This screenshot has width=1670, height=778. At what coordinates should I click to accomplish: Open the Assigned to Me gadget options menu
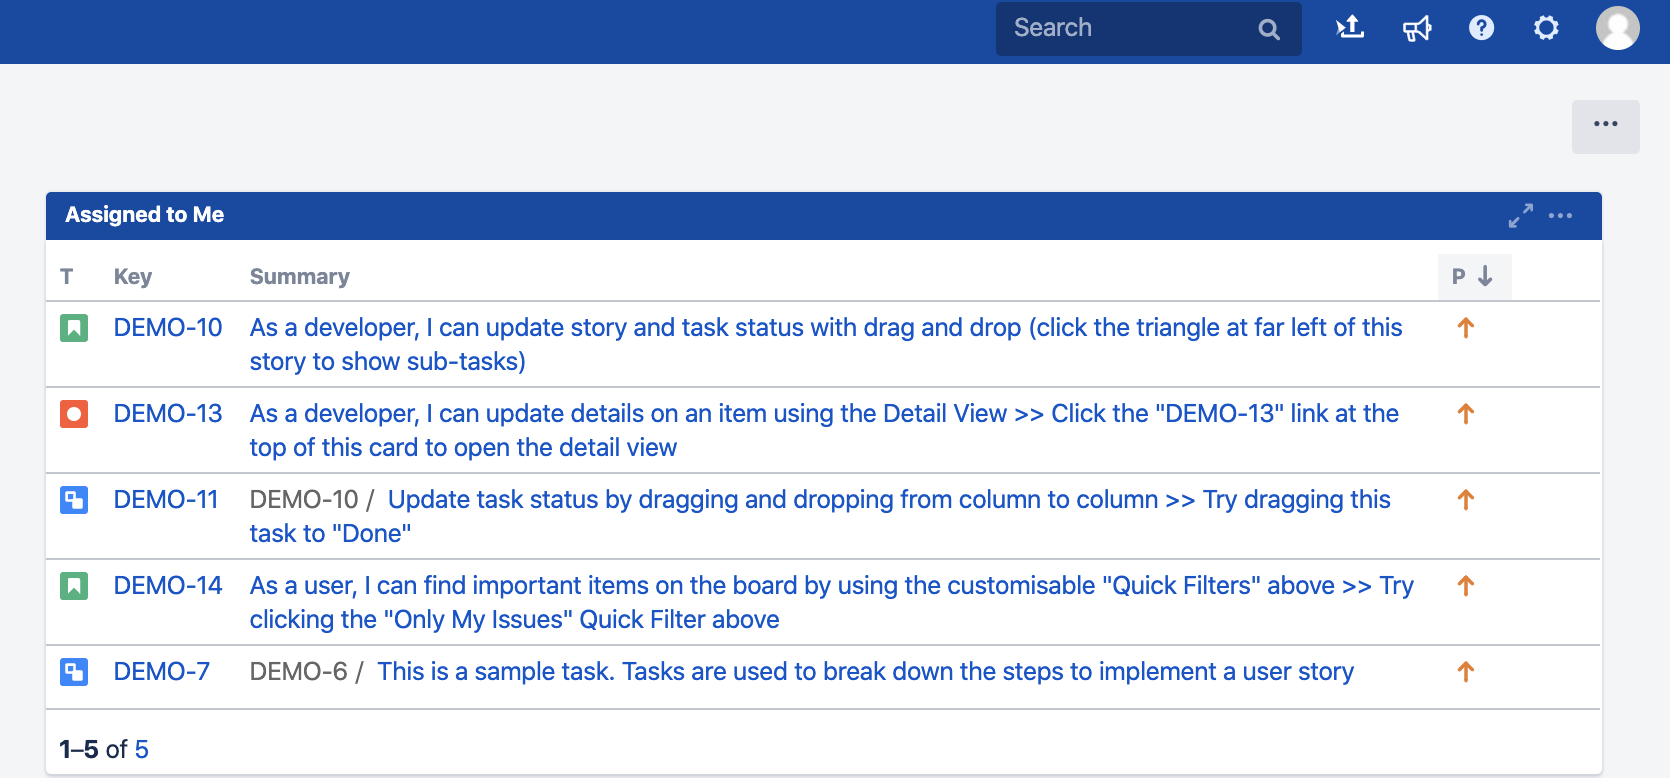coord(1560,216)
